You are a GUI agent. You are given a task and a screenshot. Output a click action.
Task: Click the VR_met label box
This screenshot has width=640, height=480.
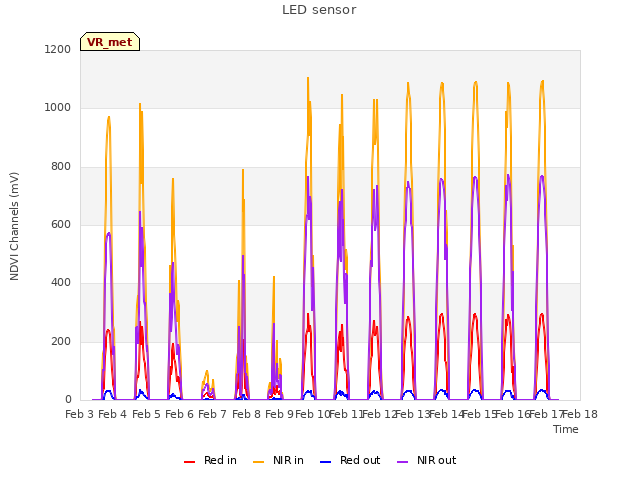110,42
